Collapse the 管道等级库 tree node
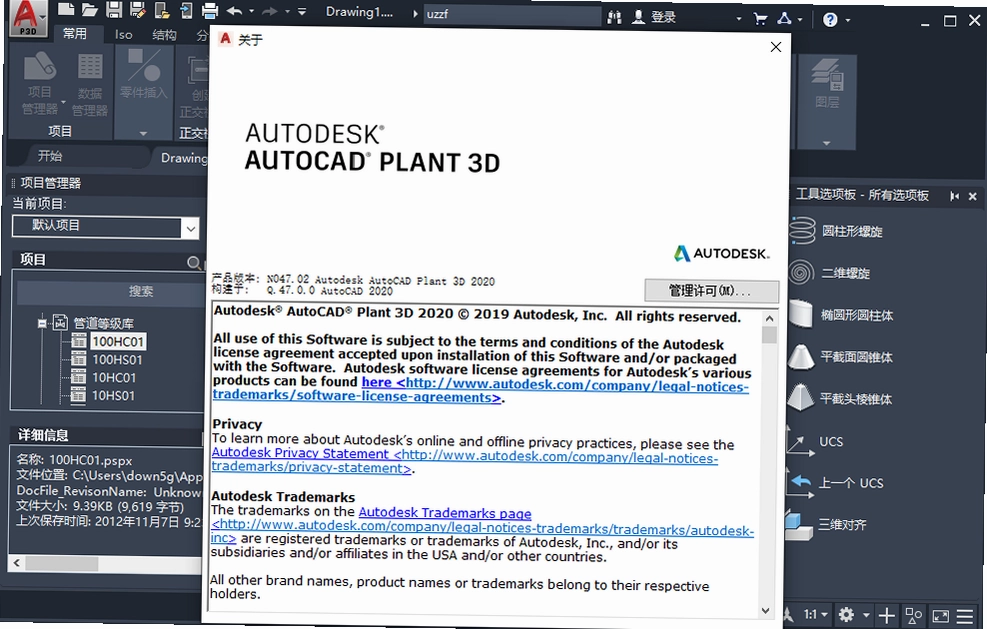 pyautogui.click(x=42, y=324)
